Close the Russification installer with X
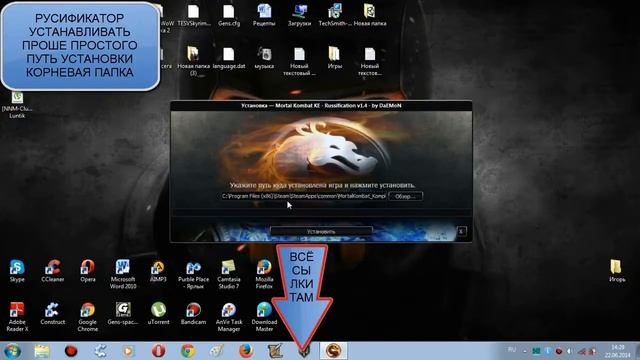The image size is (640, 360). [x=461, y=231]
